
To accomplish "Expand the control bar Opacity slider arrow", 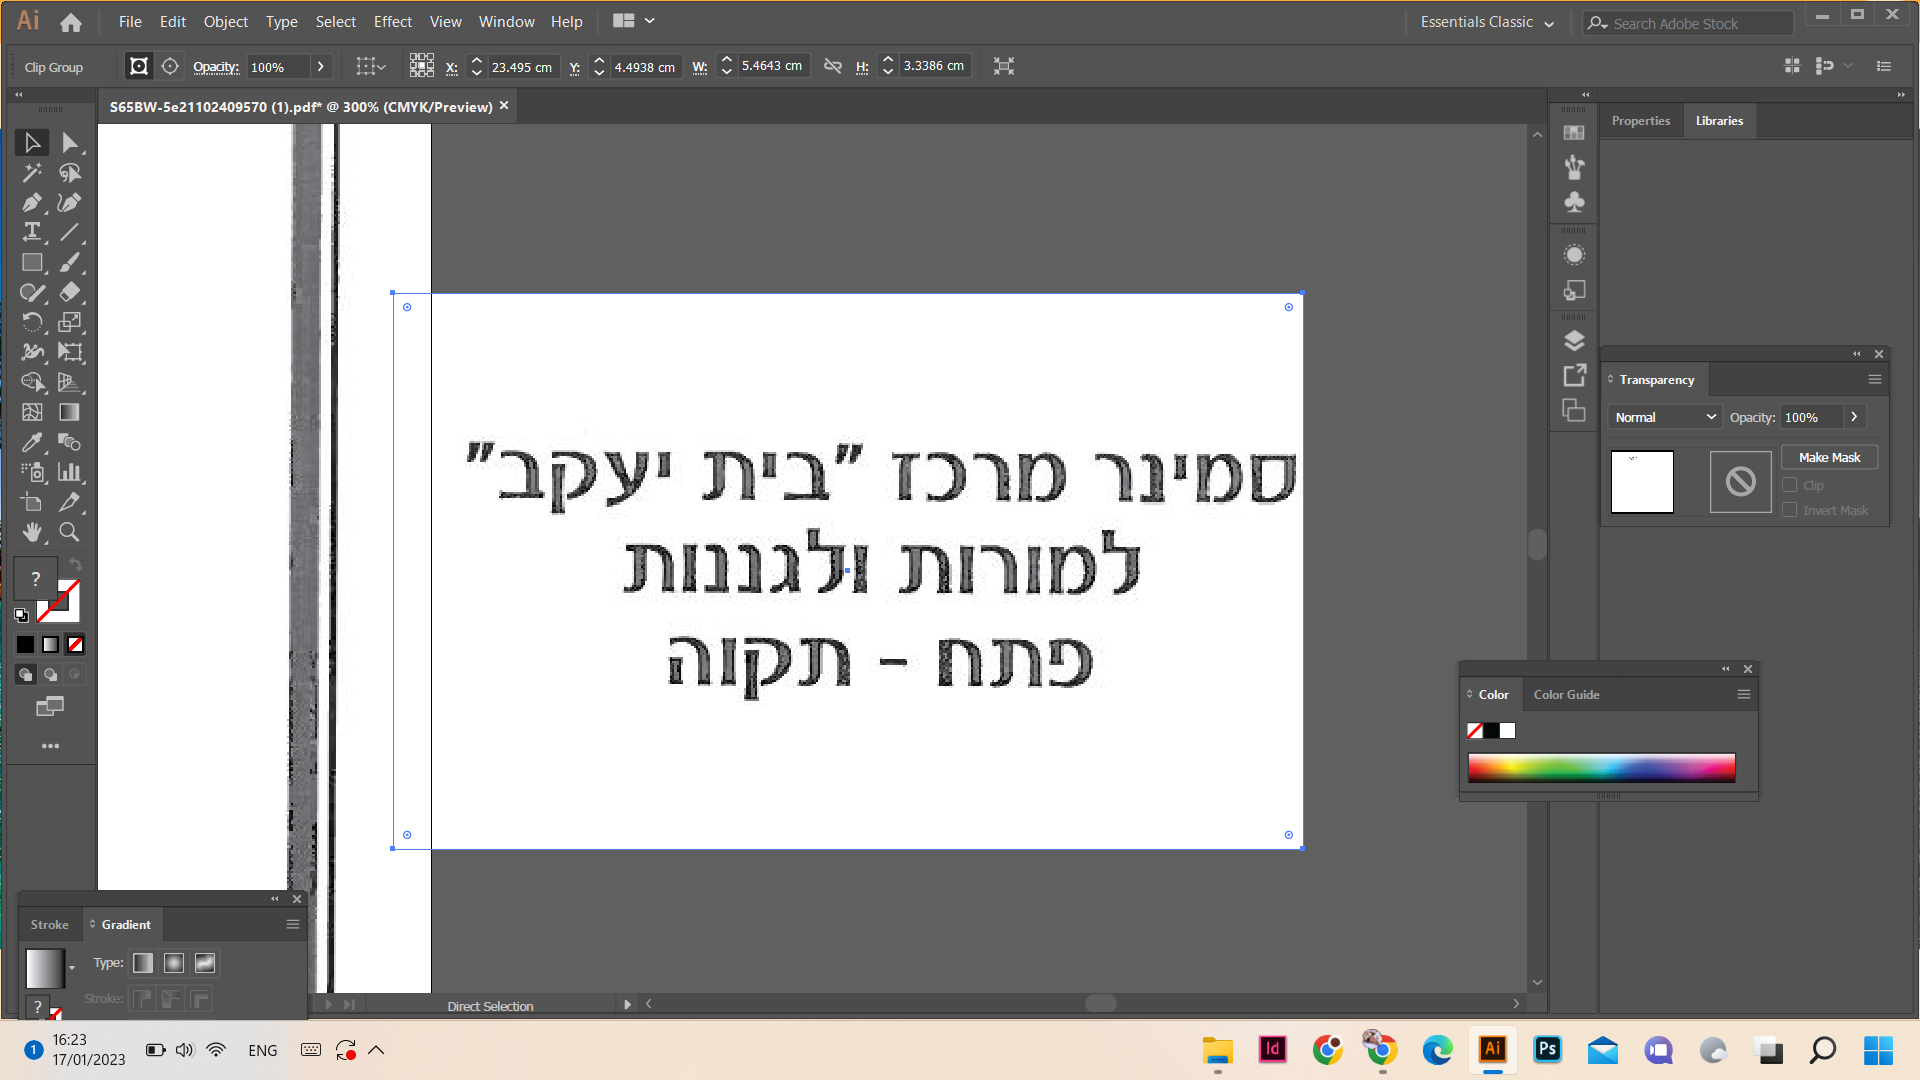I will point(320,67).
